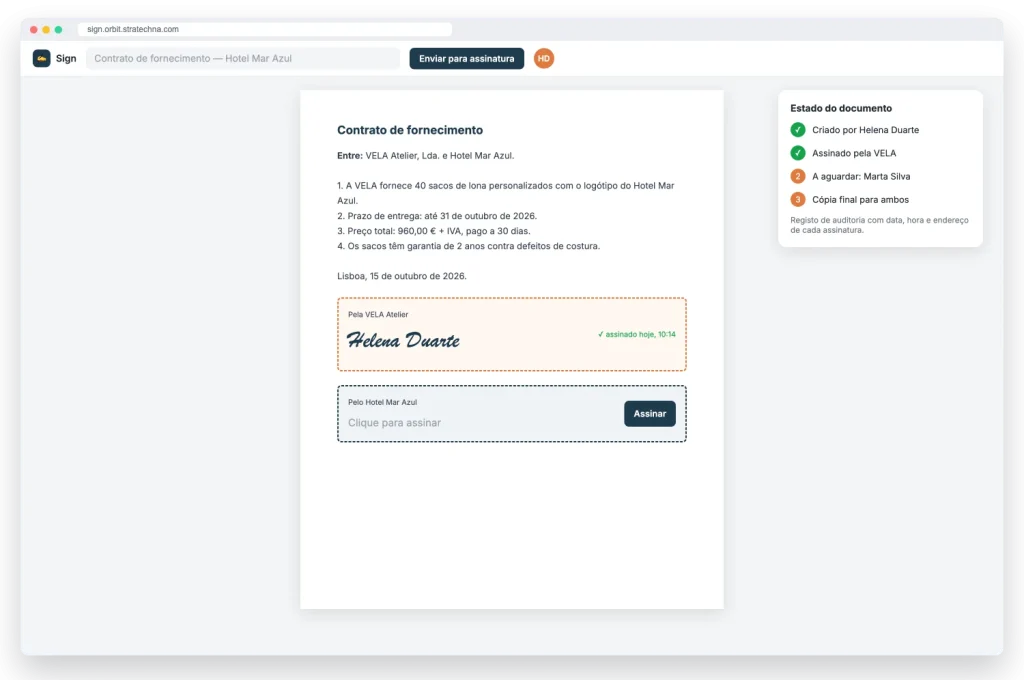Click the 'Sign' app name in the header
The width and height of the screenshot is (1024, 680).
66,58
